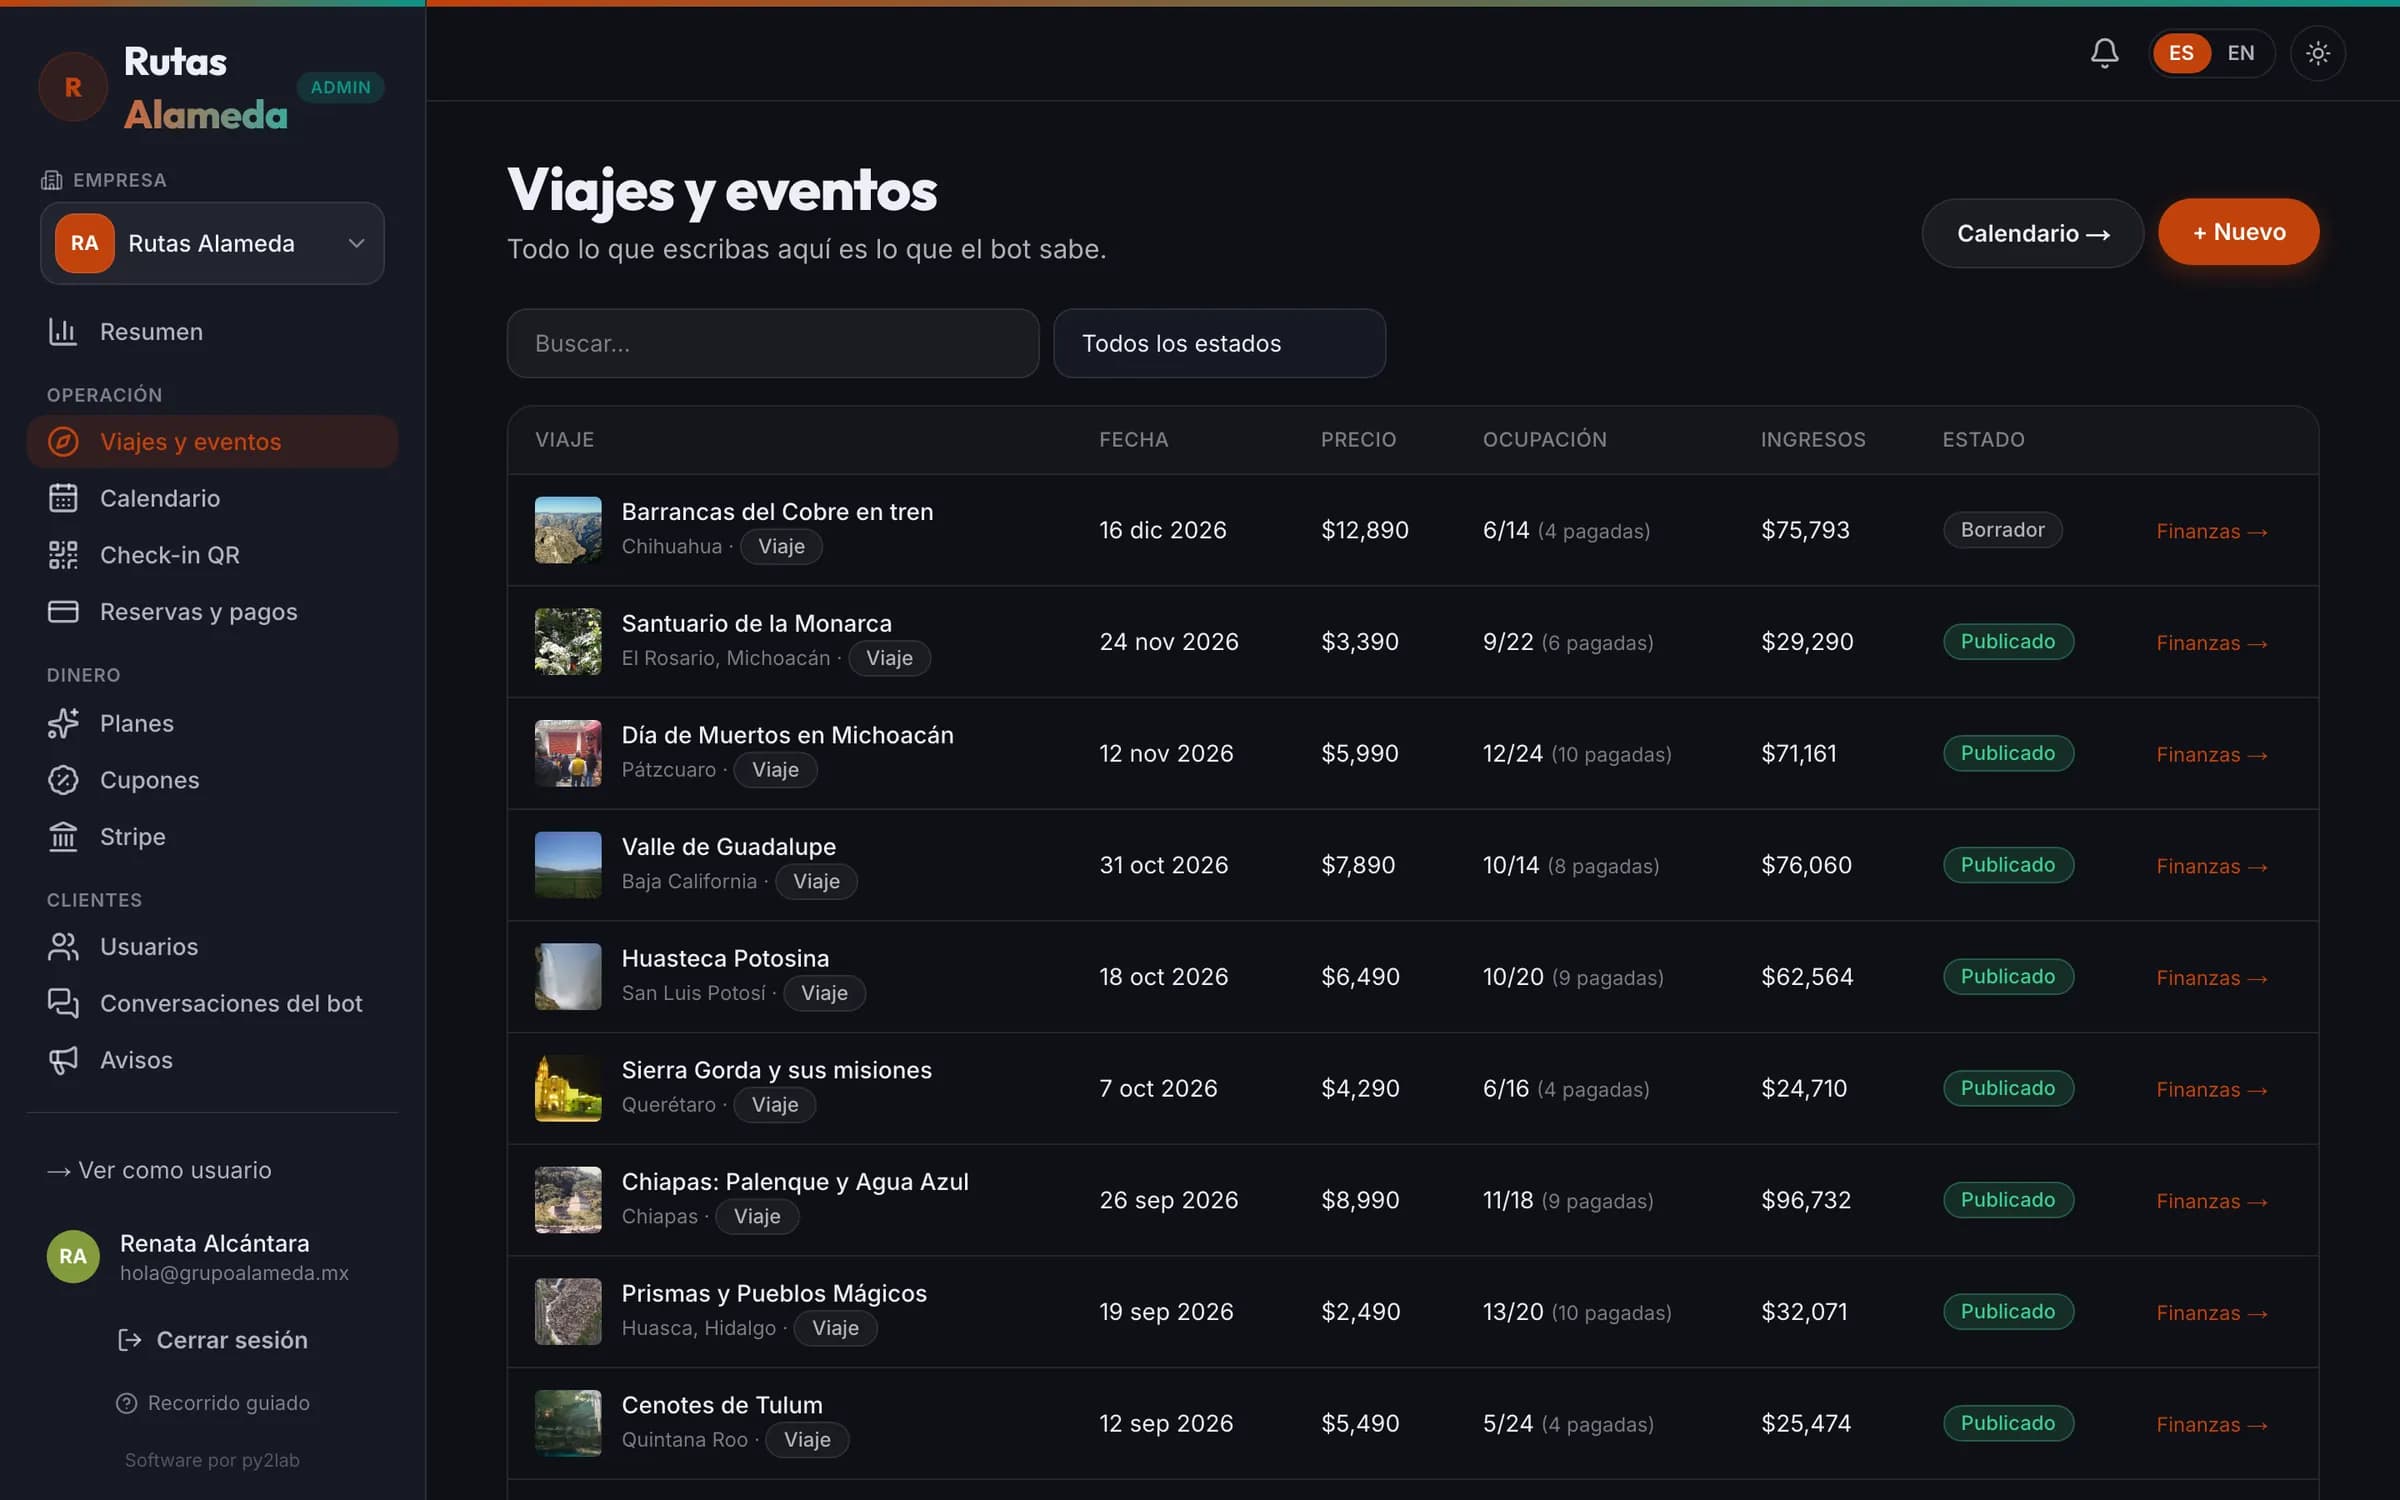Viewport: 2400px width, 1500px height.
Task: Open the Cupones page
Action: click(212, 780)
